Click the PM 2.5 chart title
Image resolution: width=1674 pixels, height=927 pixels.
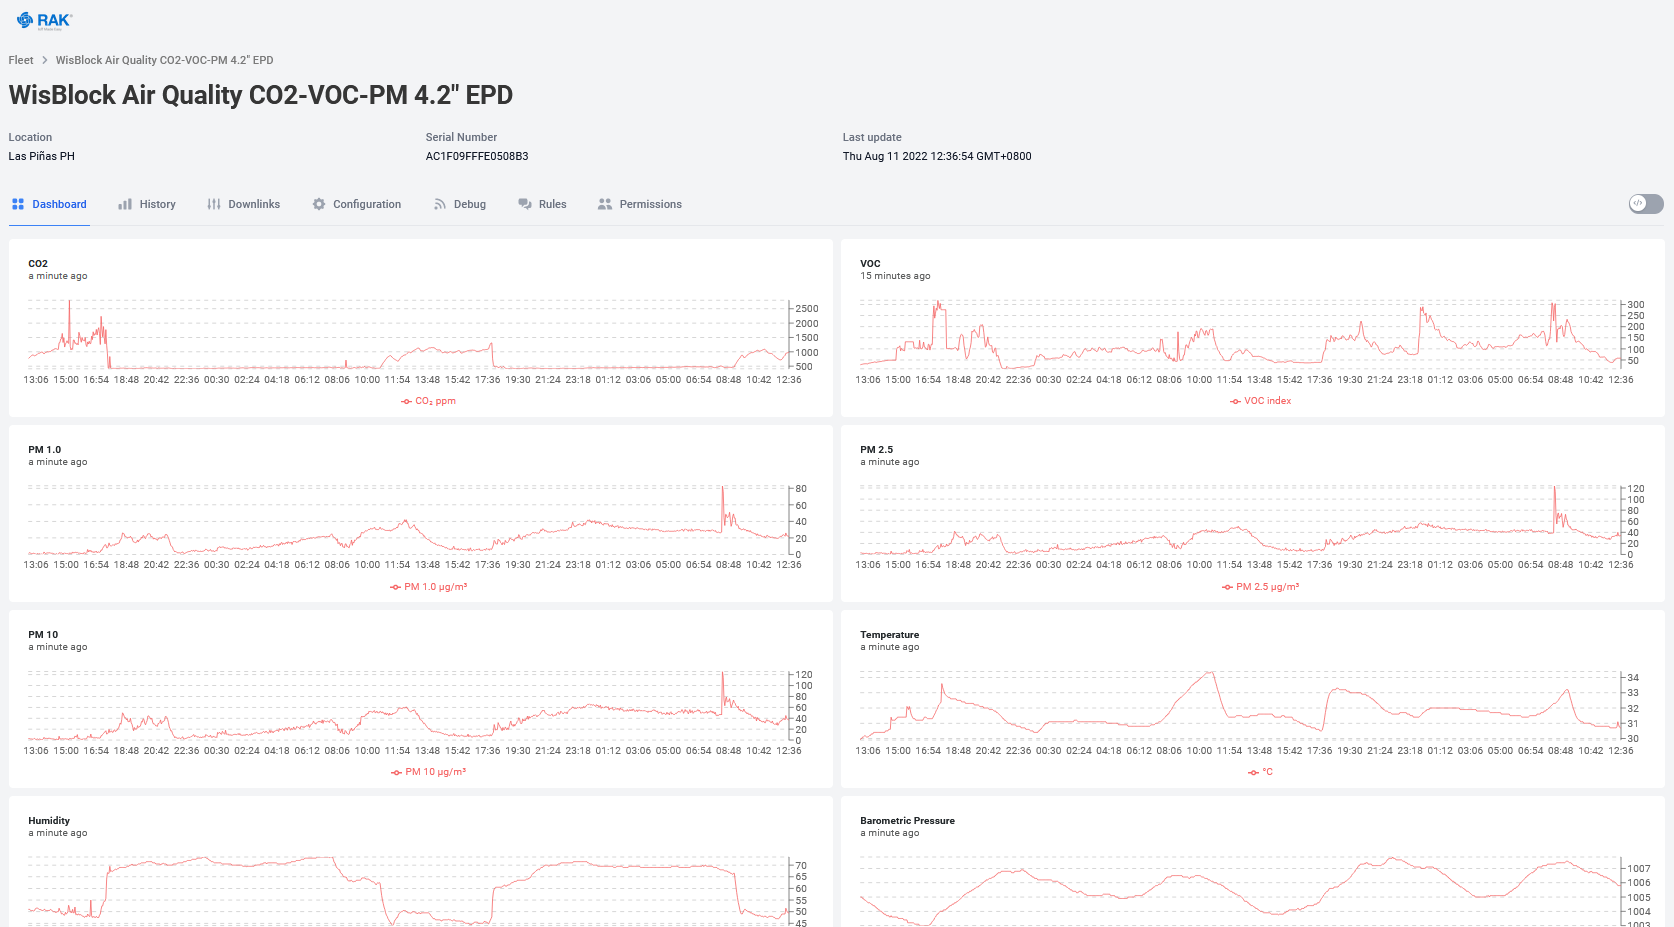[x=876, y=450]
